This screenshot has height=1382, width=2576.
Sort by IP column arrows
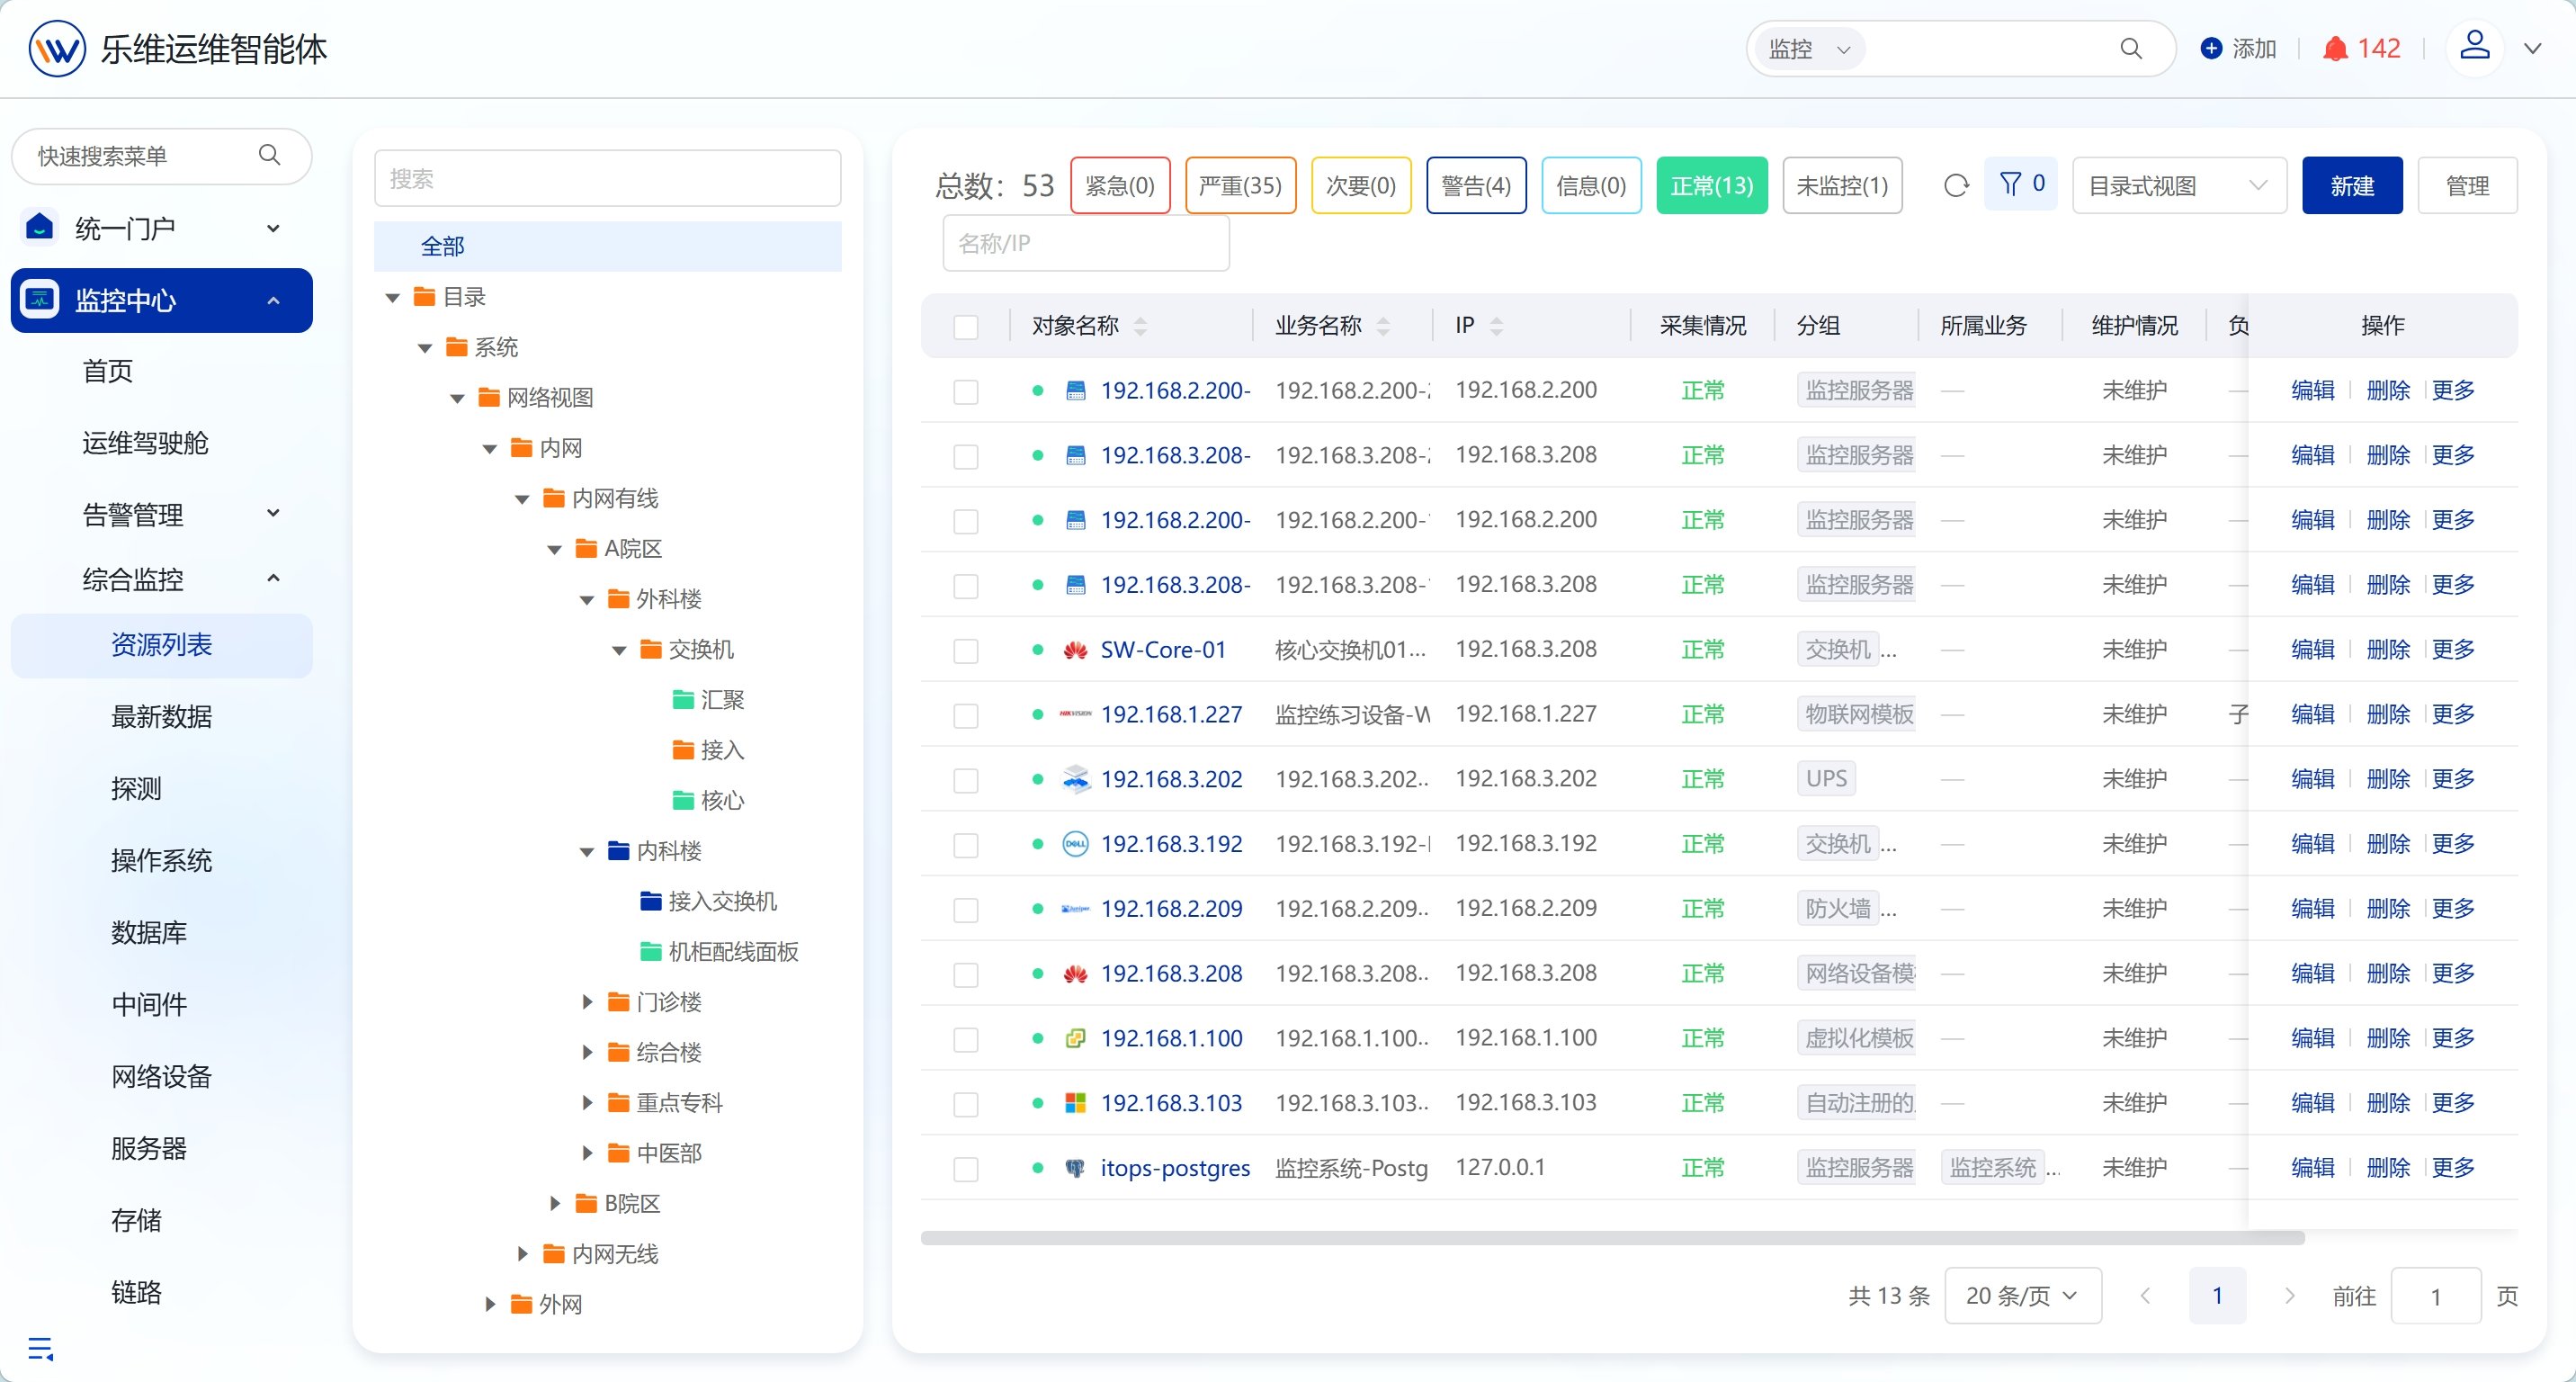(1496, 326)
